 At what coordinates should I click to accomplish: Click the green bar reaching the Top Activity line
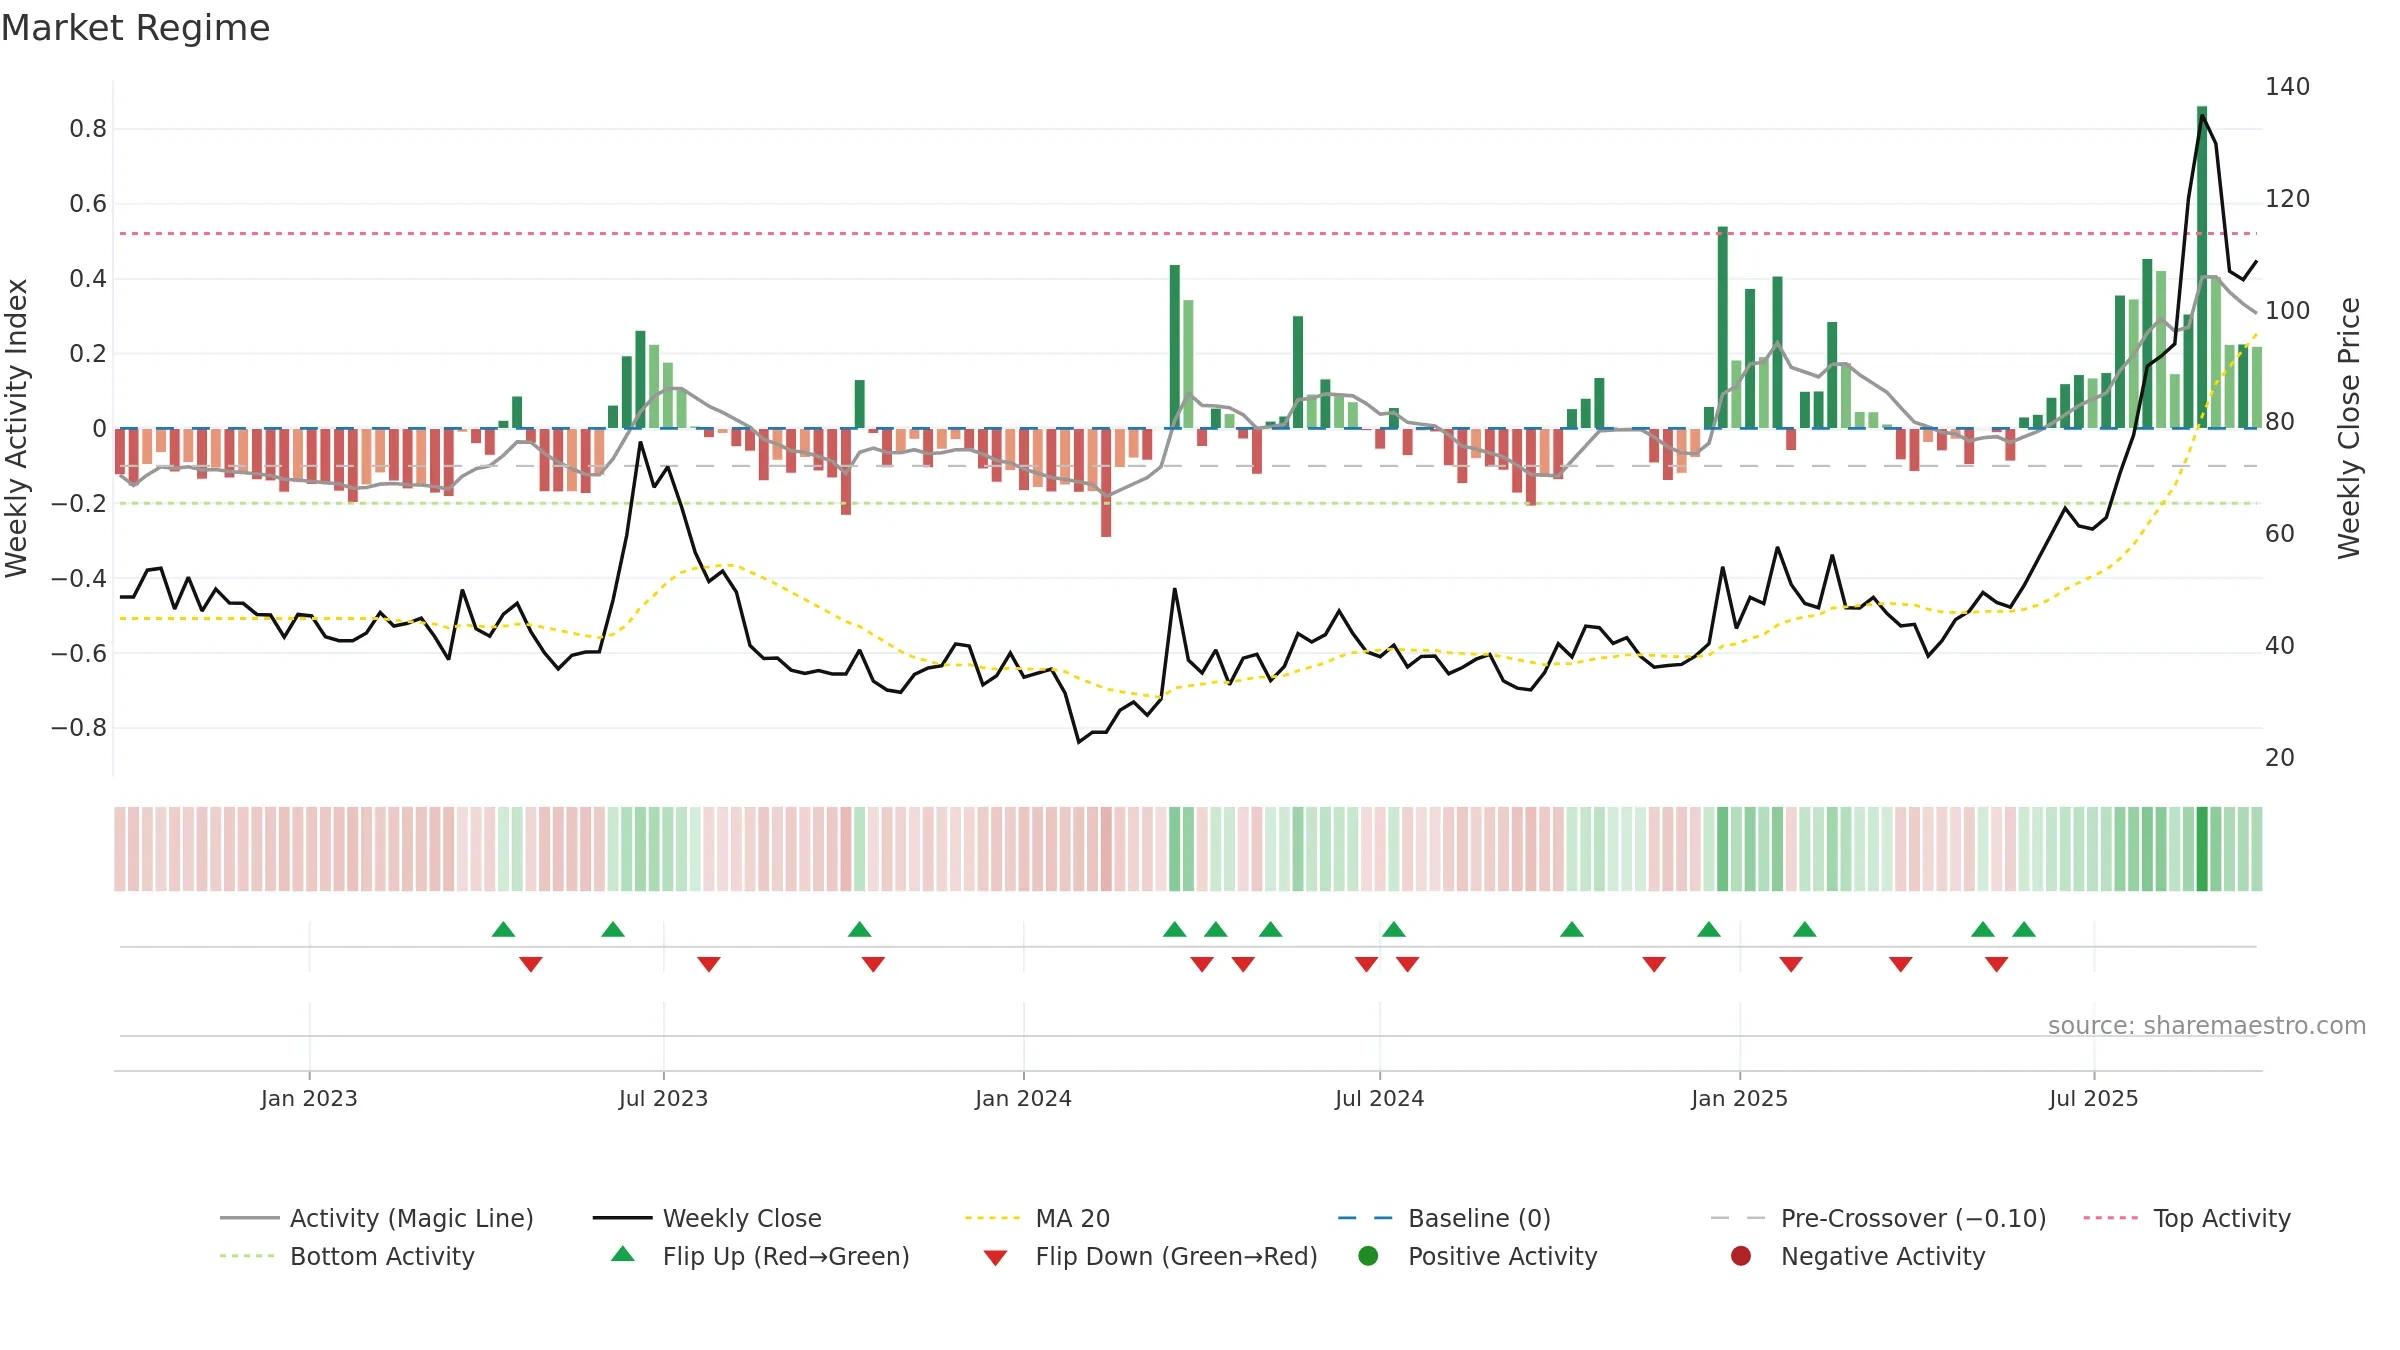[1723, 327]
